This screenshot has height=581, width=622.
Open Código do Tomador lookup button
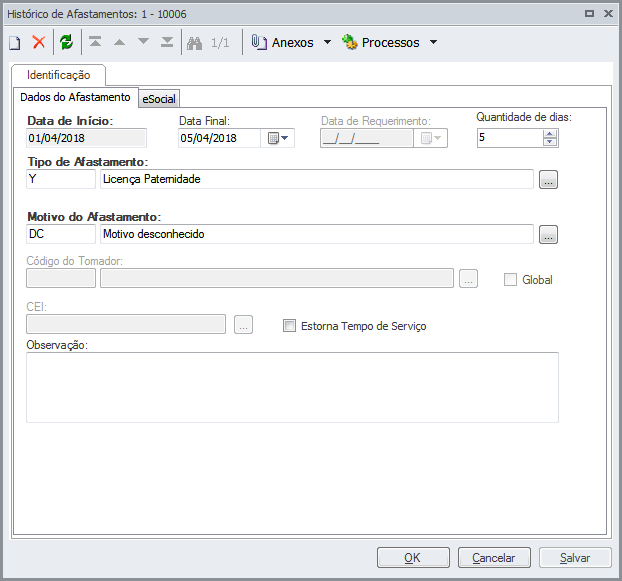(x=468, y=278)
